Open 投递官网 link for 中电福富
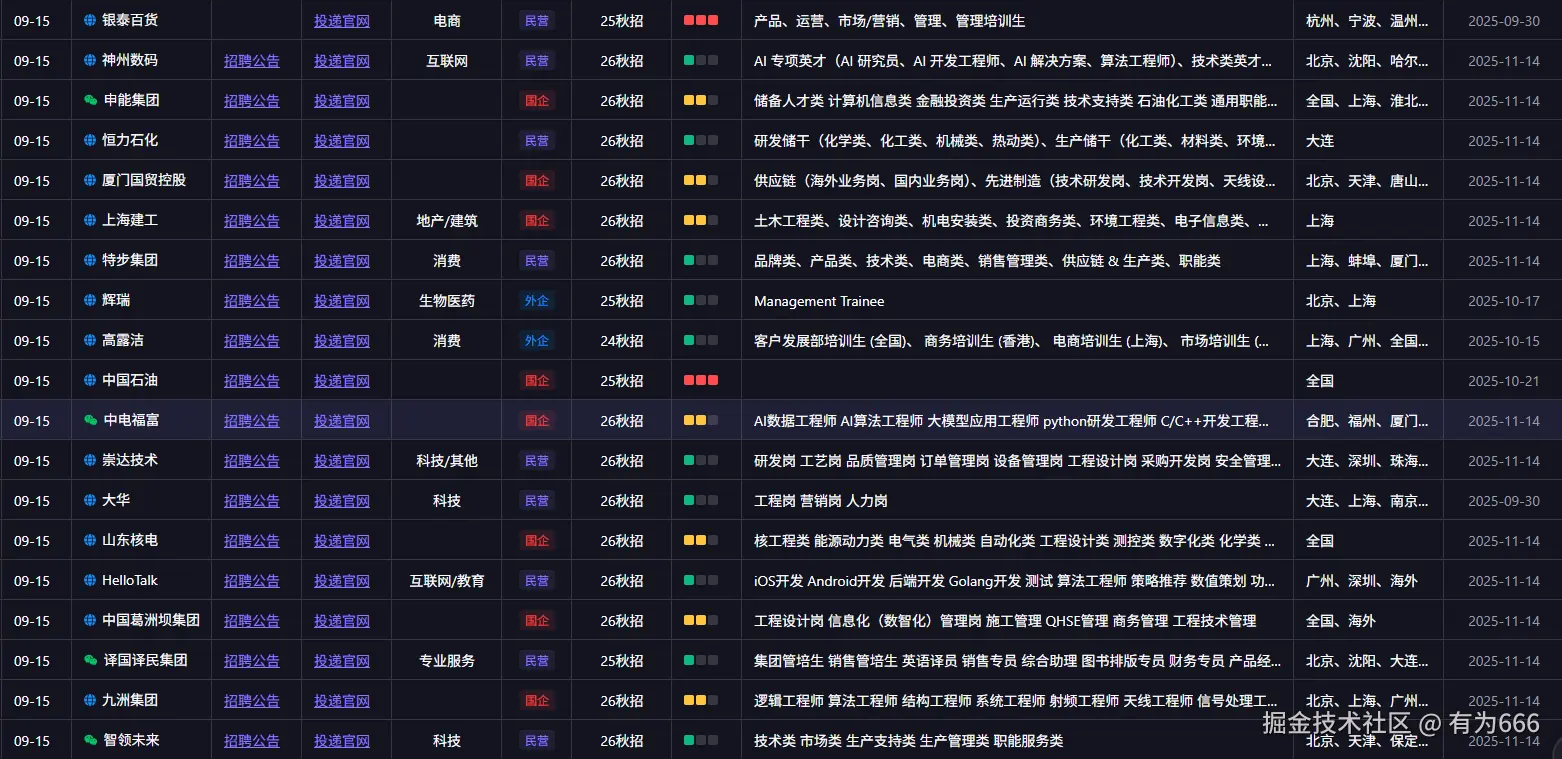Viewport: 1562px width, 759px height. [342, 421]
